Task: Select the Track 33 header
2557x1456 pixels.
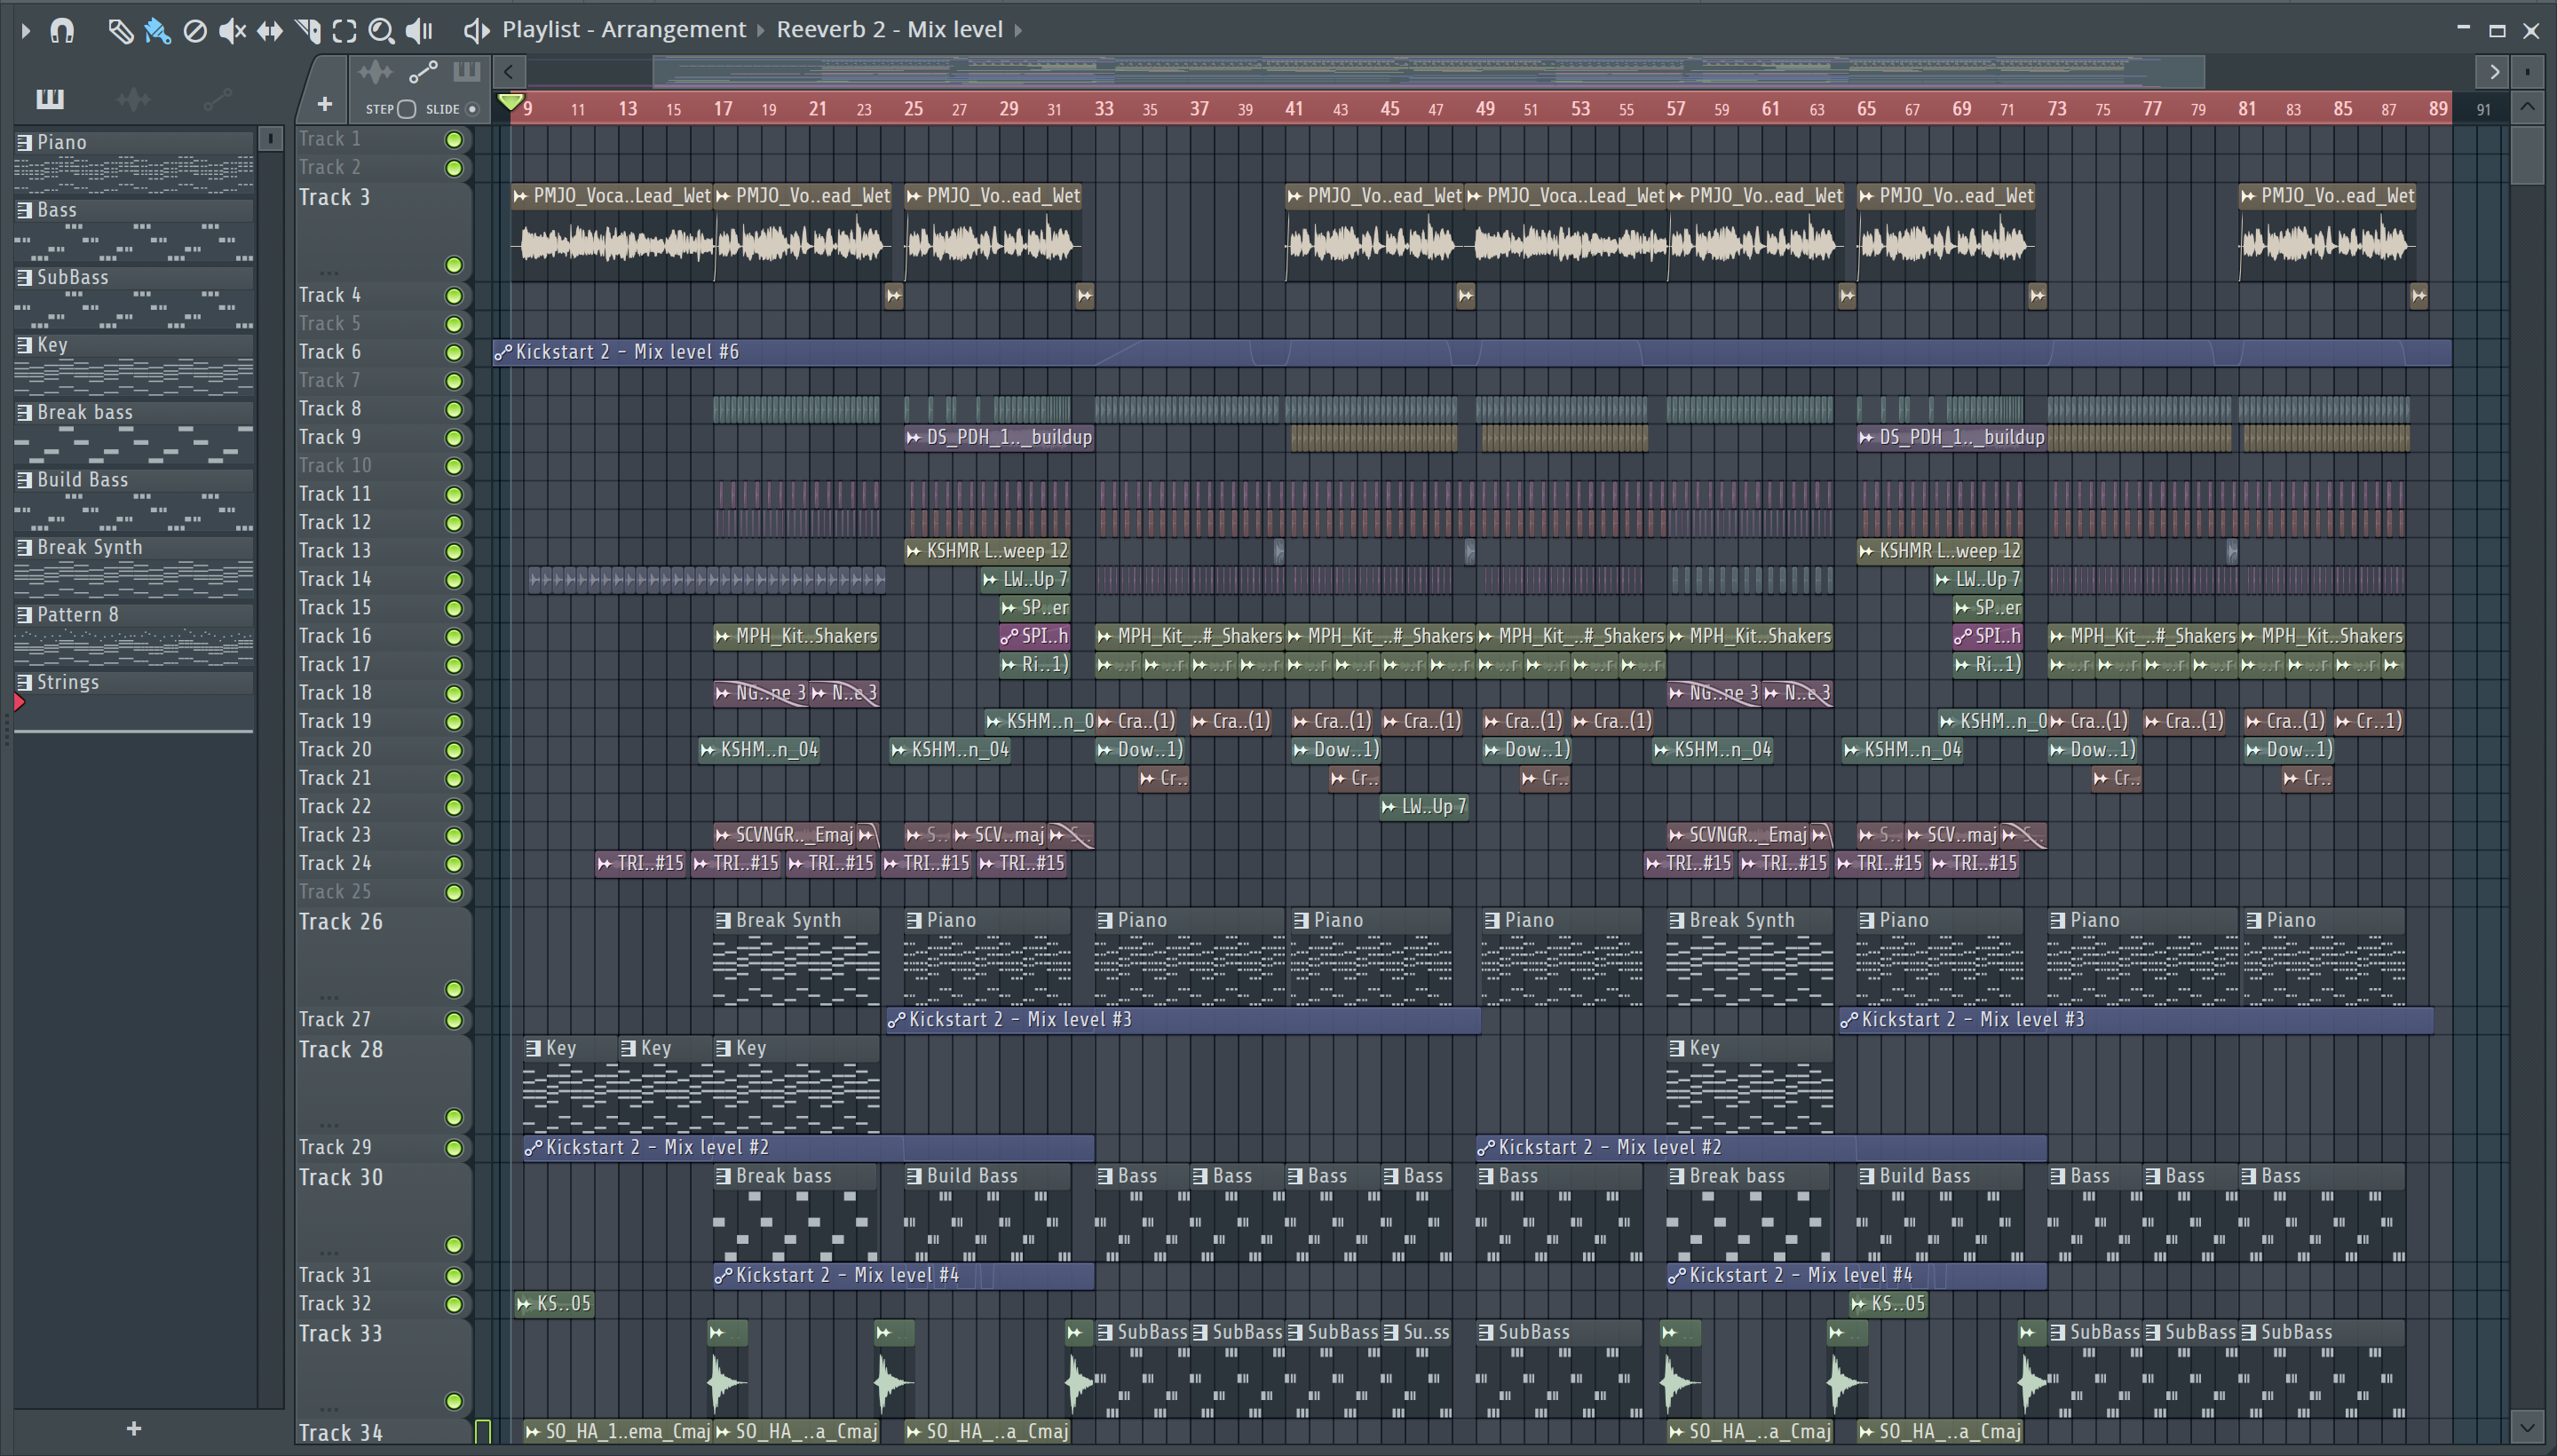Action: tap(384, 1368)
